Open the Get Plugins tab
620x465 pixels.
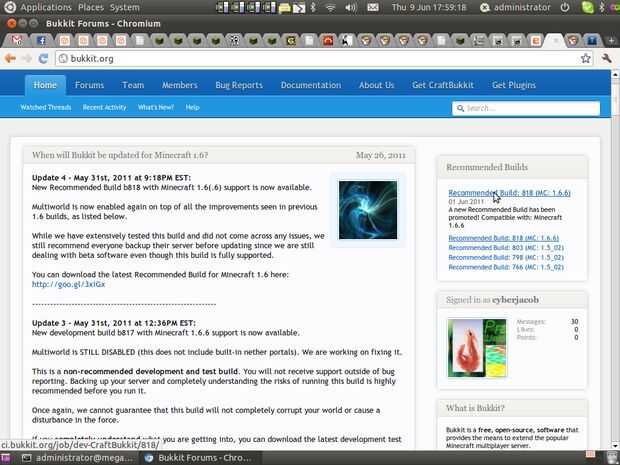(514, 85)
